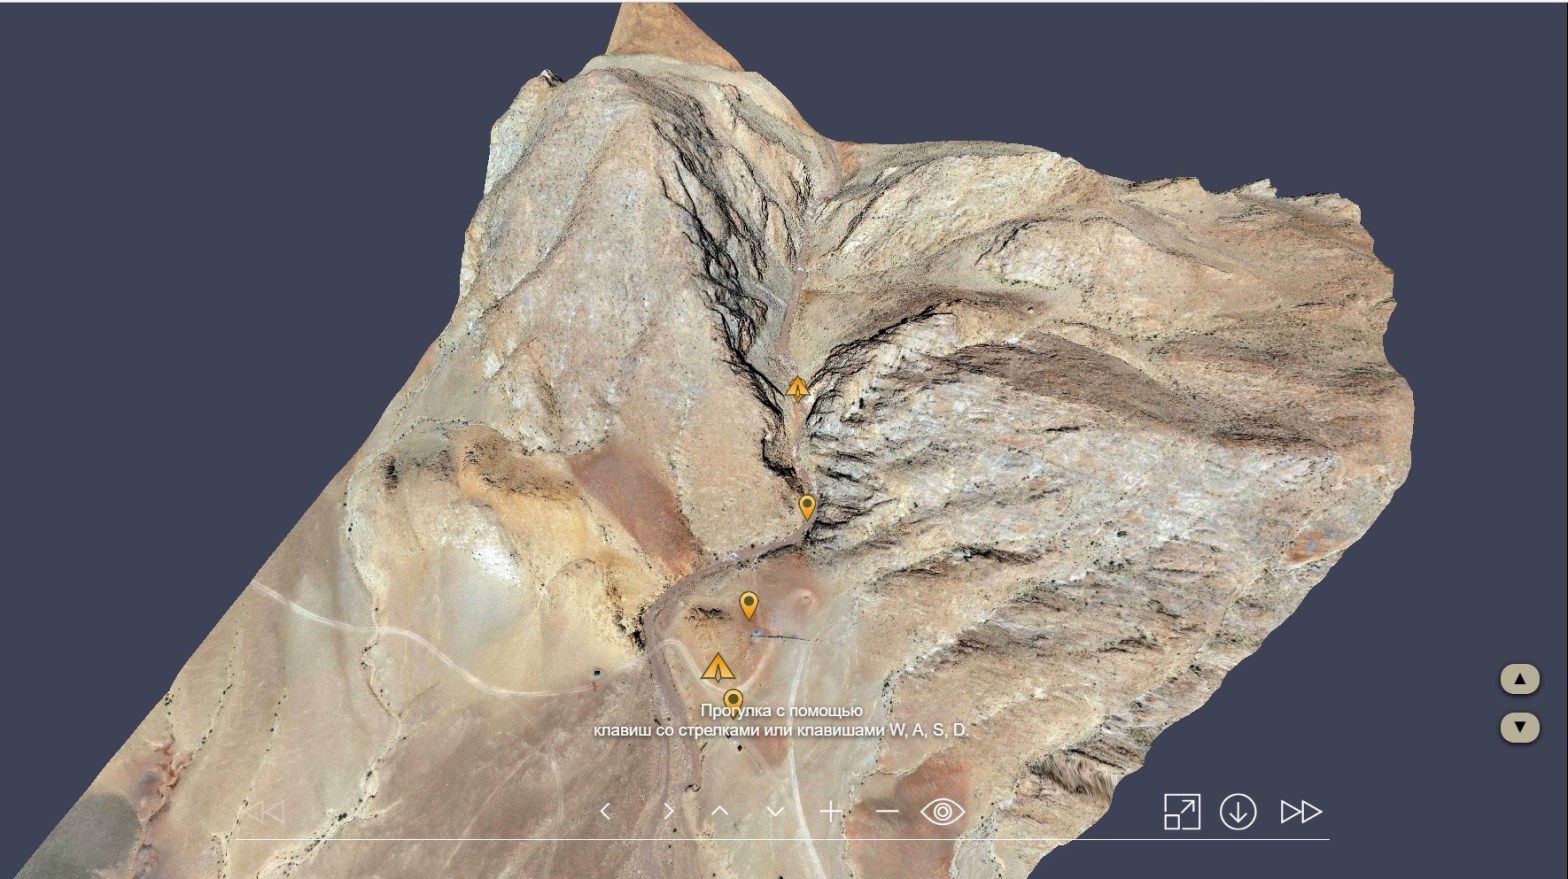The image size is (1568, 879).
Task: Tilt view down with down chevron
Action: 775,811
